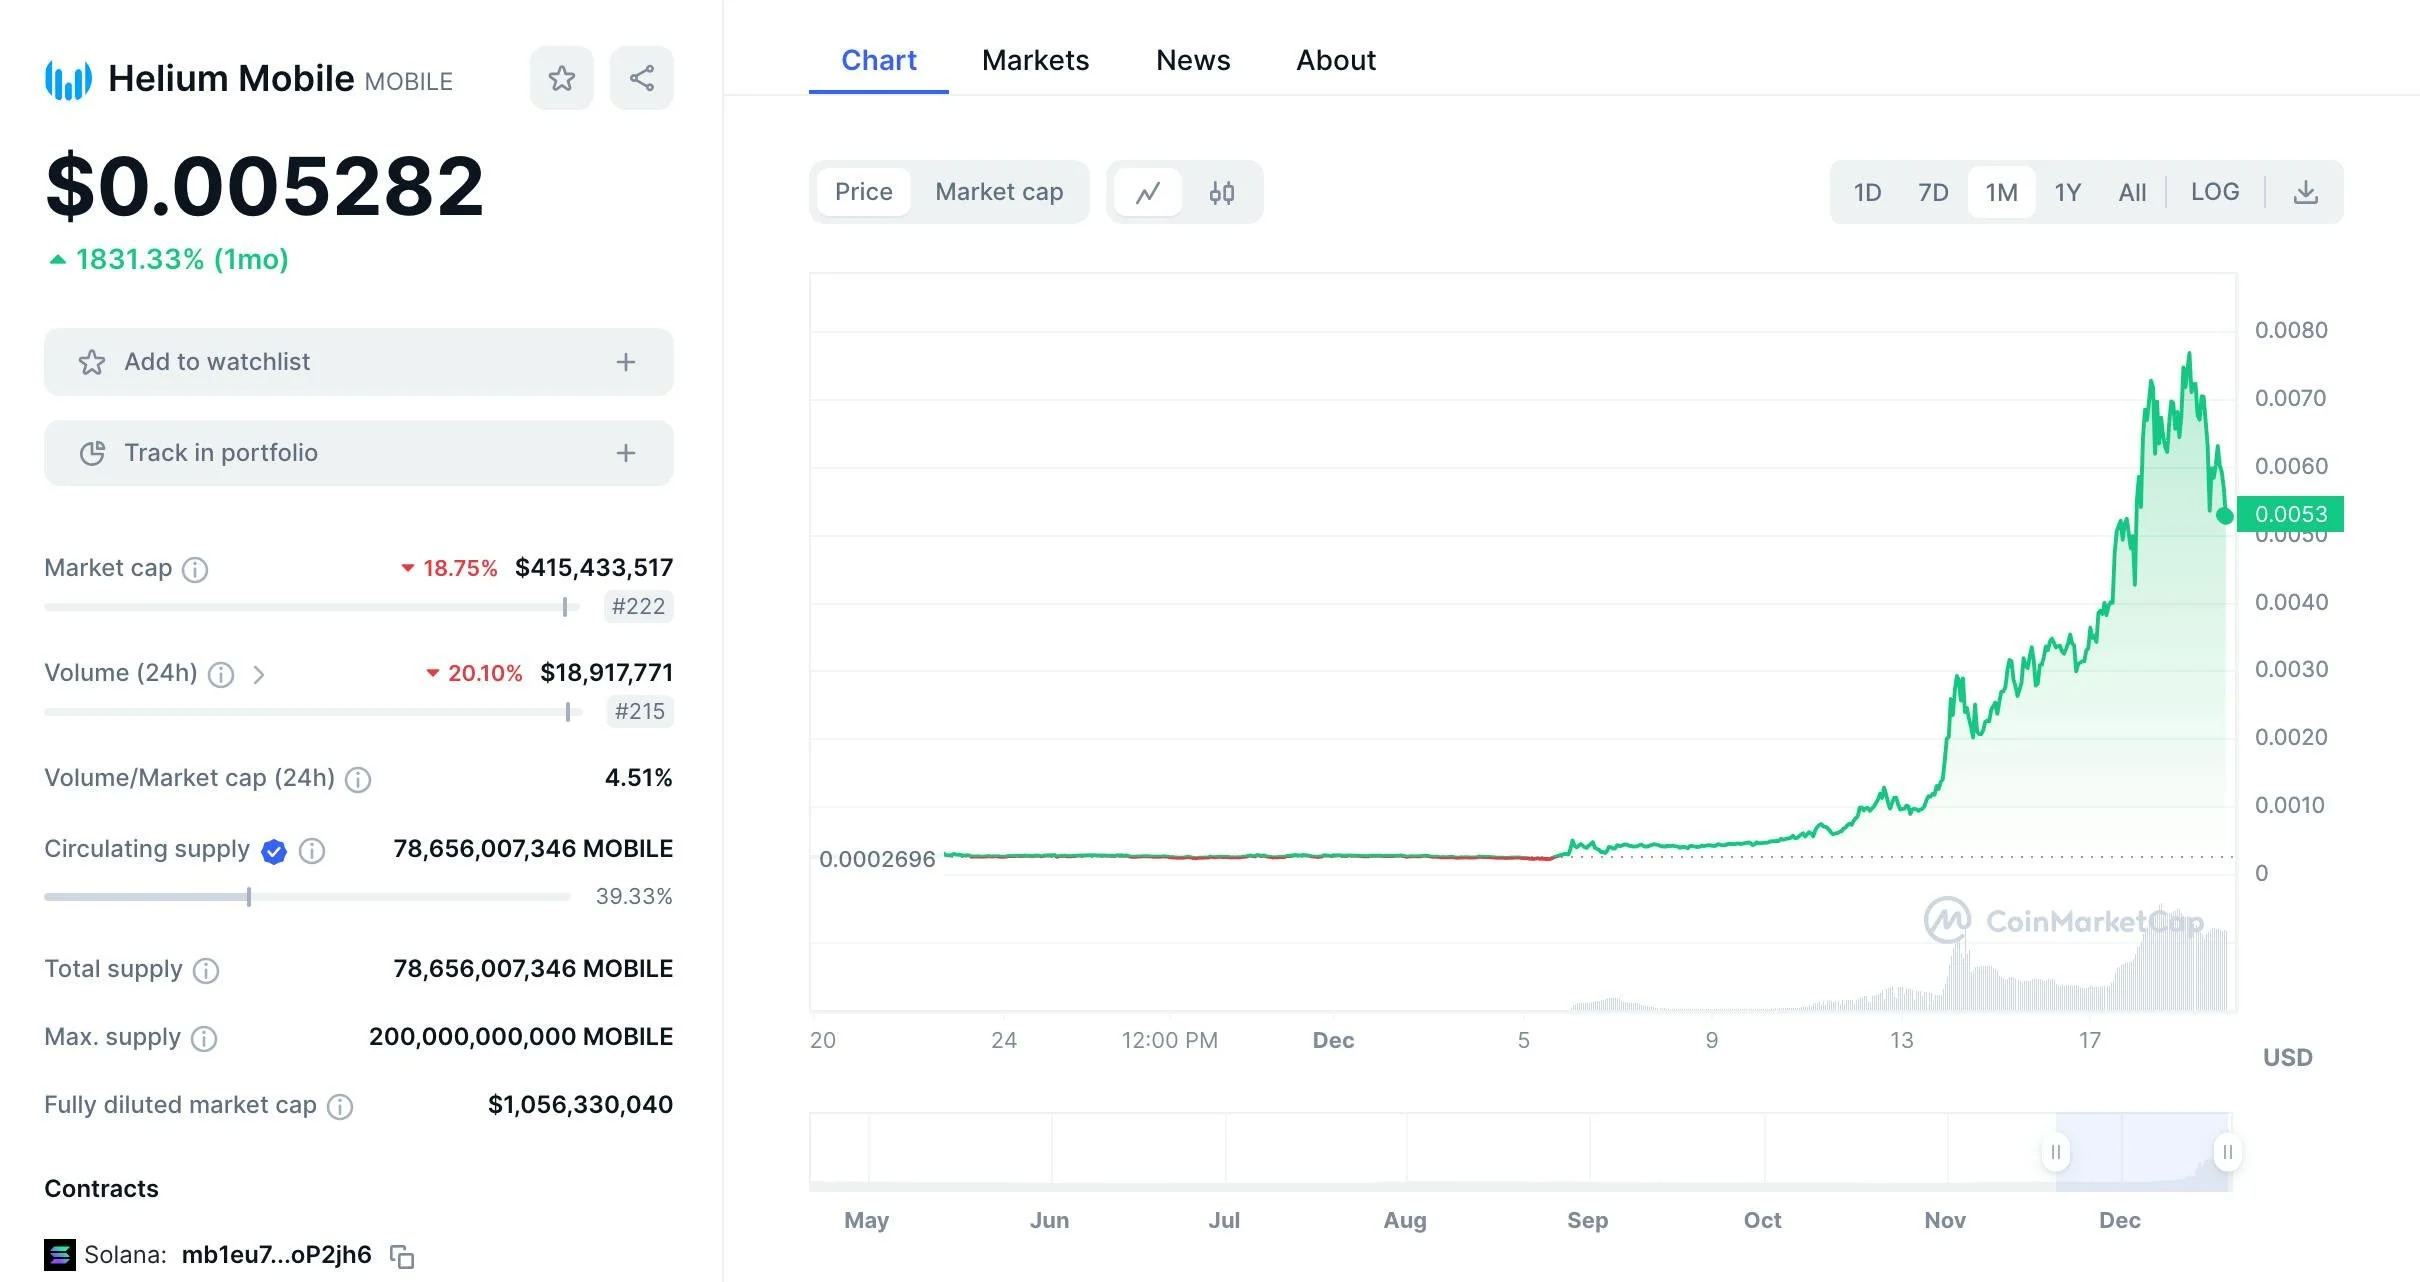Image resolution: width=2420 pixels, height=1282 pixels.
Task: Open the News tab
Action: 1192,60
